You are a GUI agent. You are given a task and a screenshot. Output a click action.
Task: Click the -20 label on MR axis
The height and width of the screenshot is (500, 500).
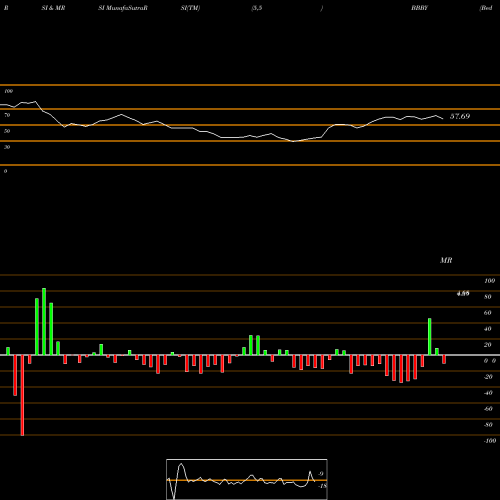pyautogui.click(x=488, y=377)
